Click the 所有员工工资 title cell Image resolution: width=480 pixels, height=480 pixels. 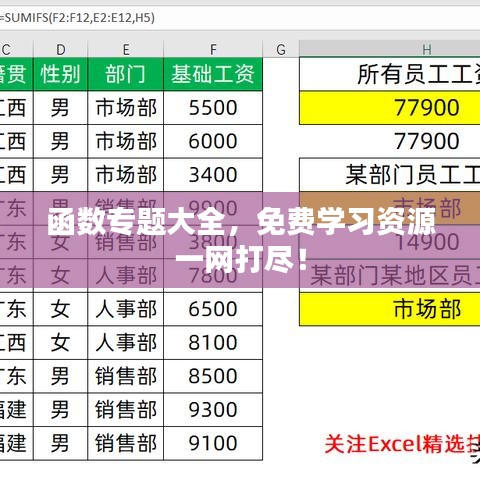pyautogui.click(x=390, y=74)
